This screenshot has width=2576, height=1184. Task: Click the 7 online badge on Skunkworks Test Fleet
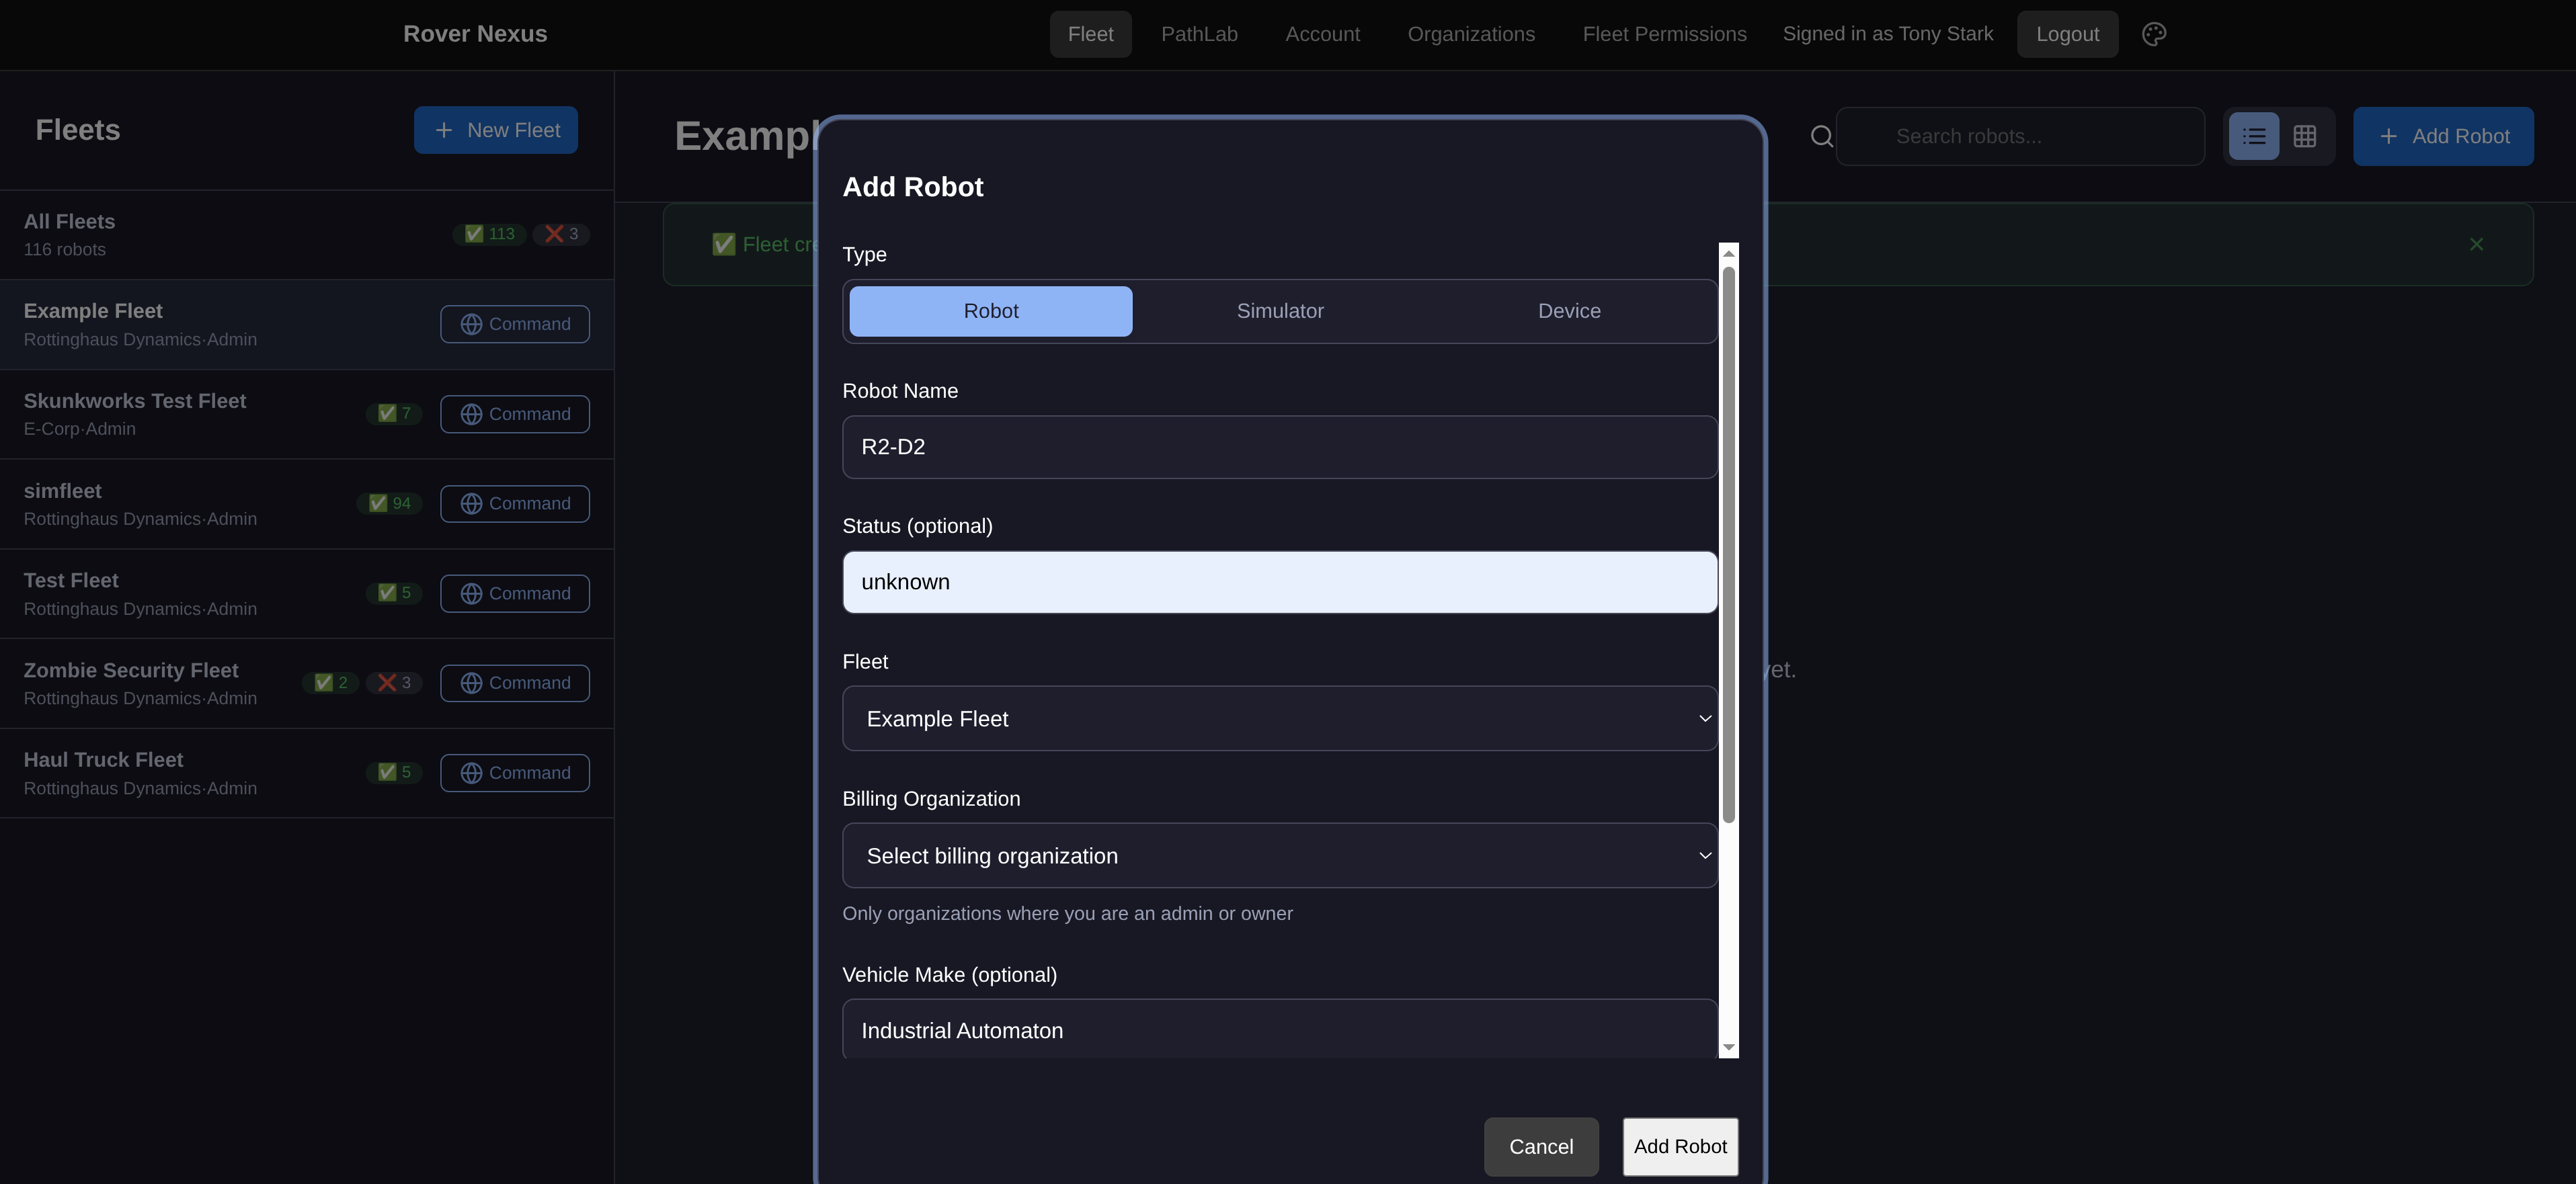394,413
